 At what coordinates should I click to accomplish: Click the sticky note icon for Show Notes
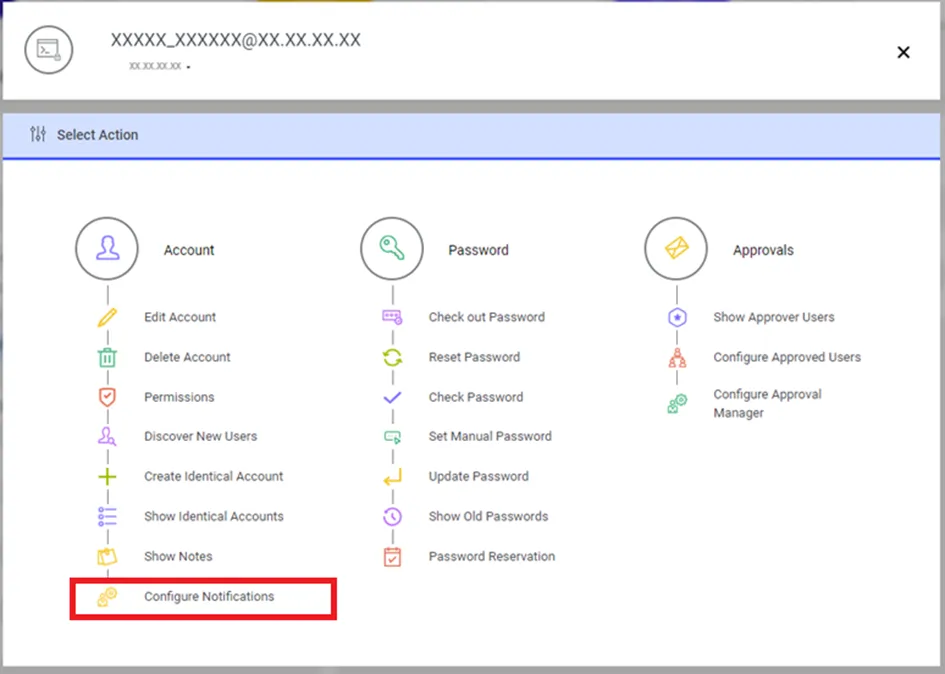pyautogui.click(x=107, y=556)
